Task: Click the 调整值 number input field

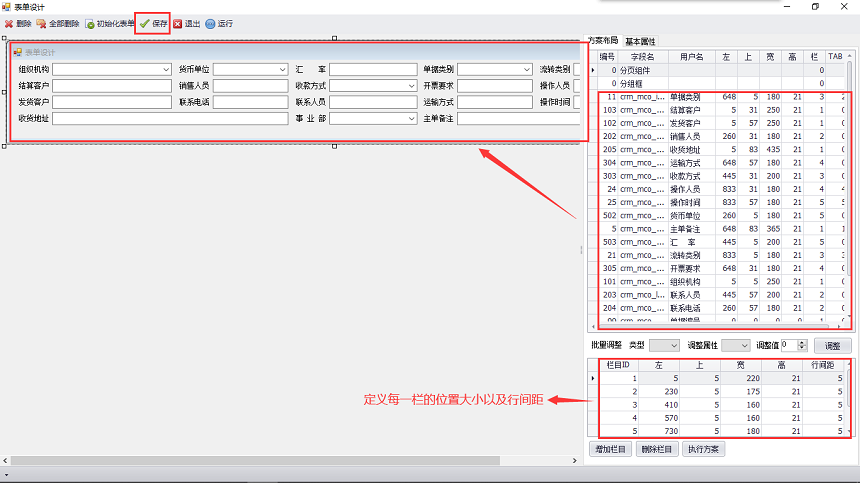Action: tap(789, 345)
